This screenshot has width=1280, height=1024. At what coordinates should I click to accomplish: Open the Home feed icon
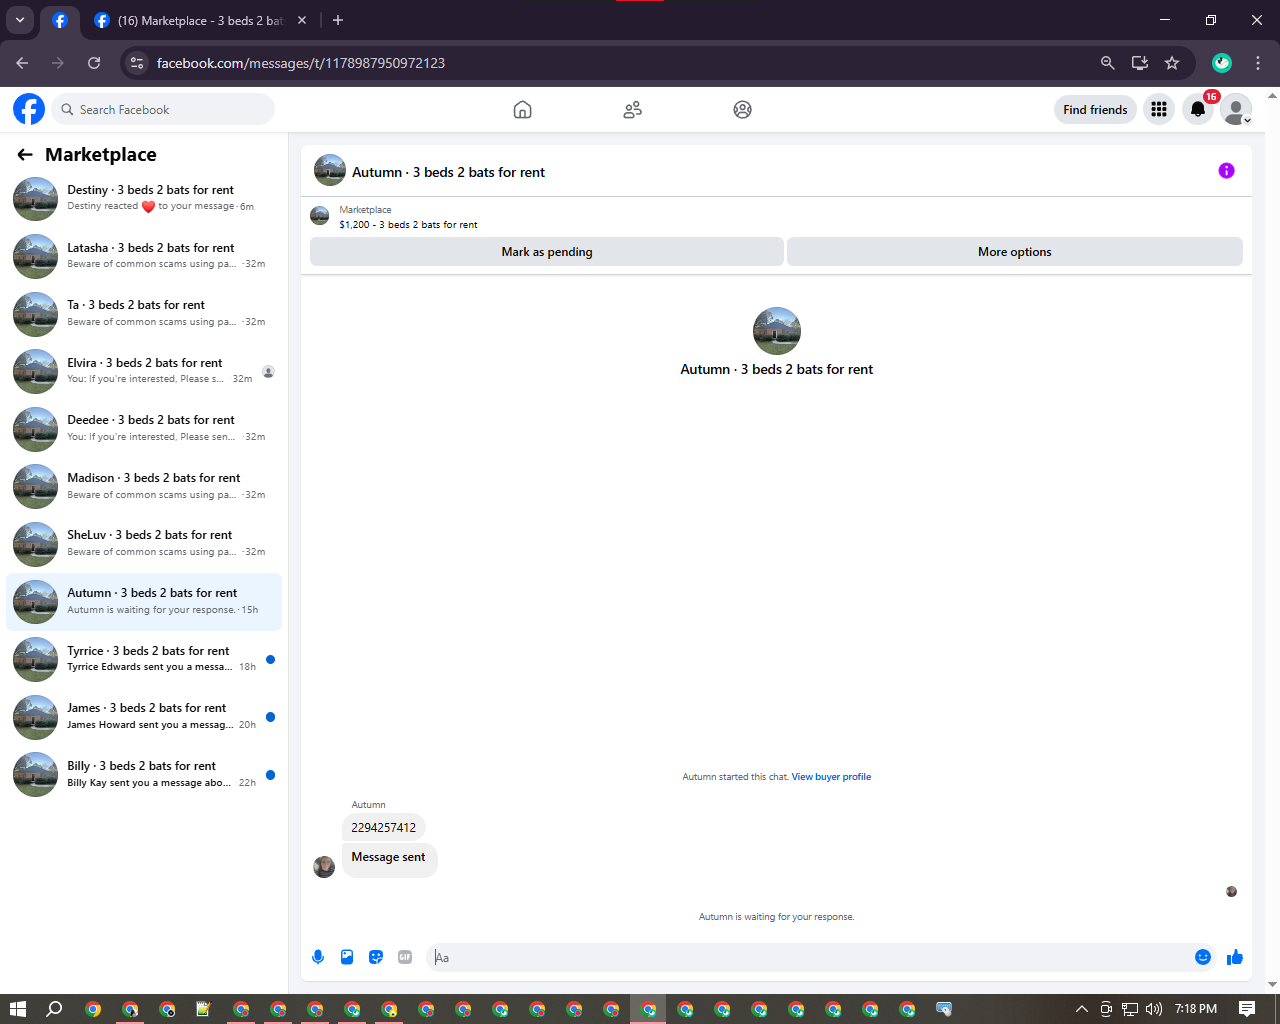point(522,110)
